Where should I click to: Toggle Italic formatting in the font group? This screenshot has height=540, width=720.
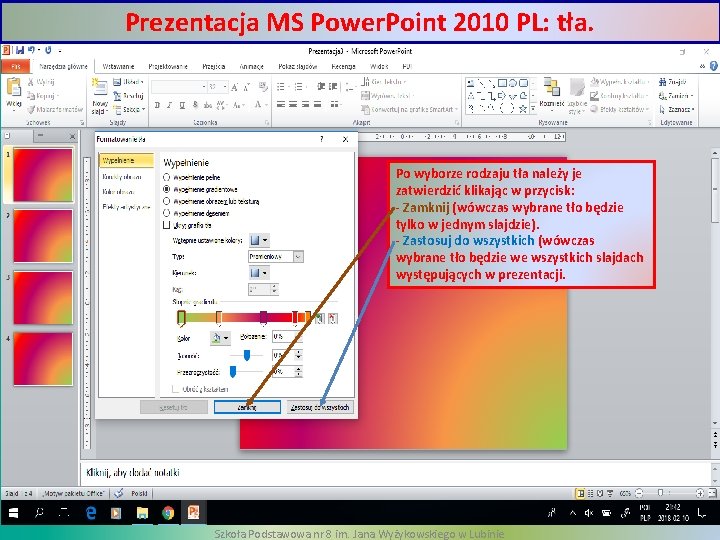click(x=169, y=105)
